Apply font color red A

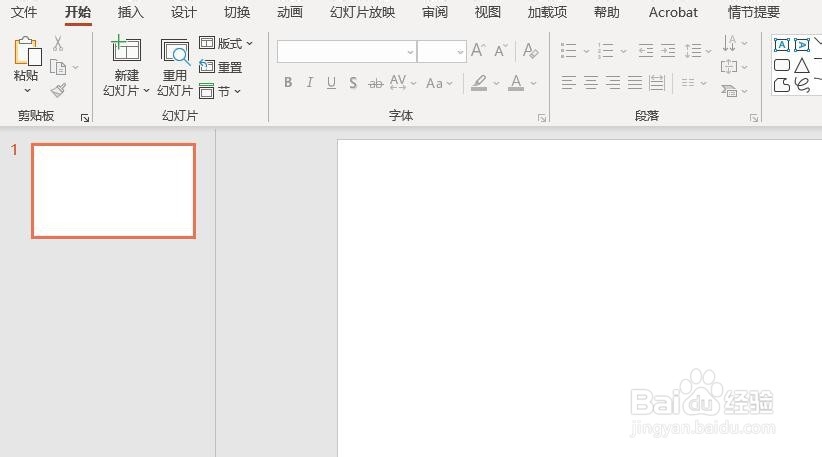point(516,82)
